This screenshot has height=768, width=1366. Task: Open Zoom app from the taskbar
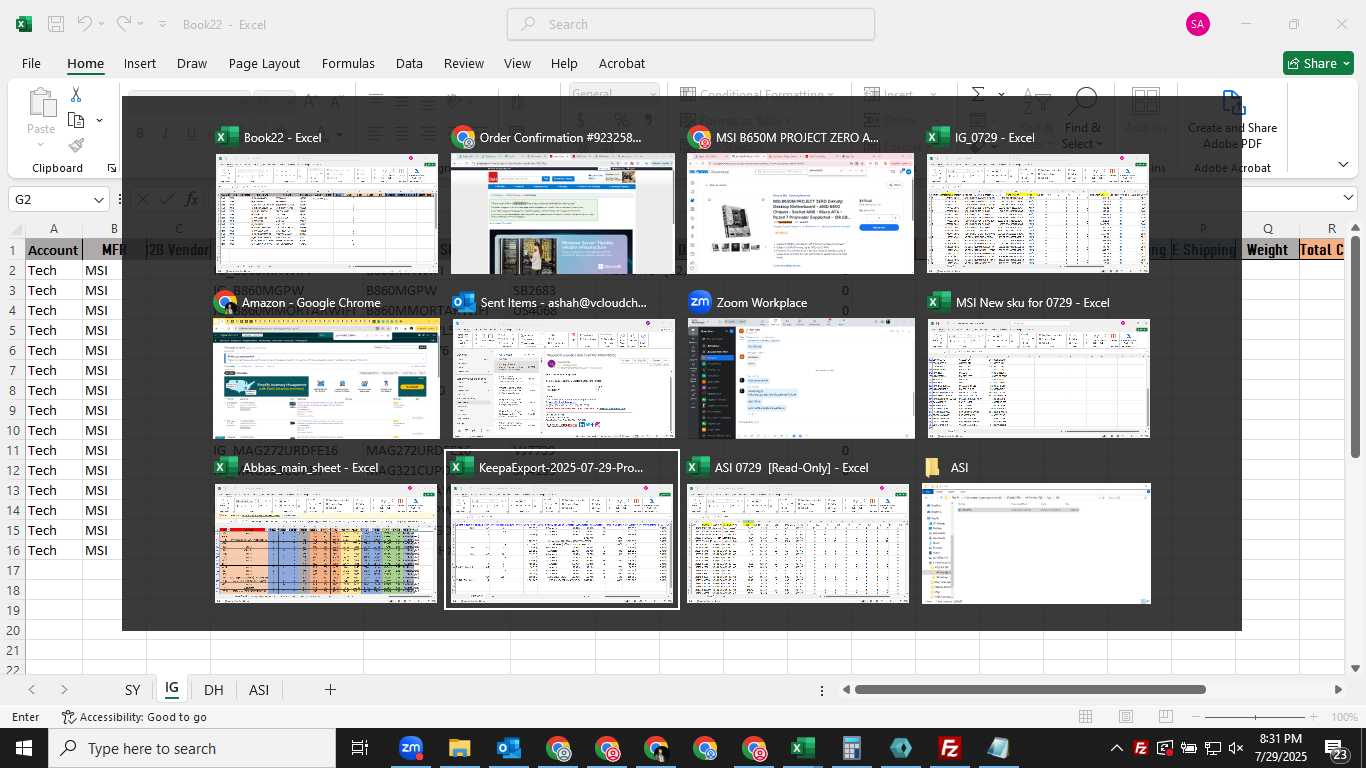coord(410,748)
